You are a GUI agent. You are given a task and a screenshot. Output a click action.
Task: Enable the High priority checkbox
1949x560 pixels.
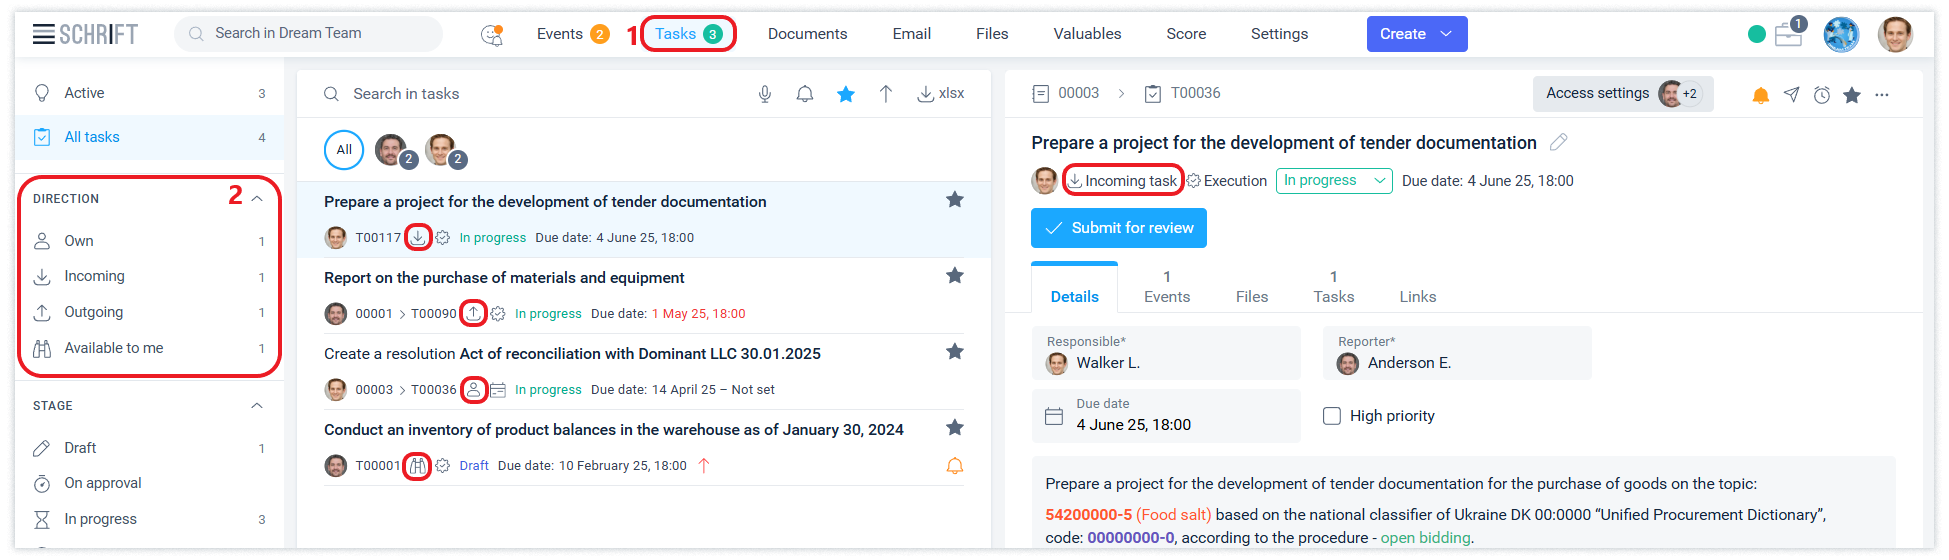click(1332, 416)
